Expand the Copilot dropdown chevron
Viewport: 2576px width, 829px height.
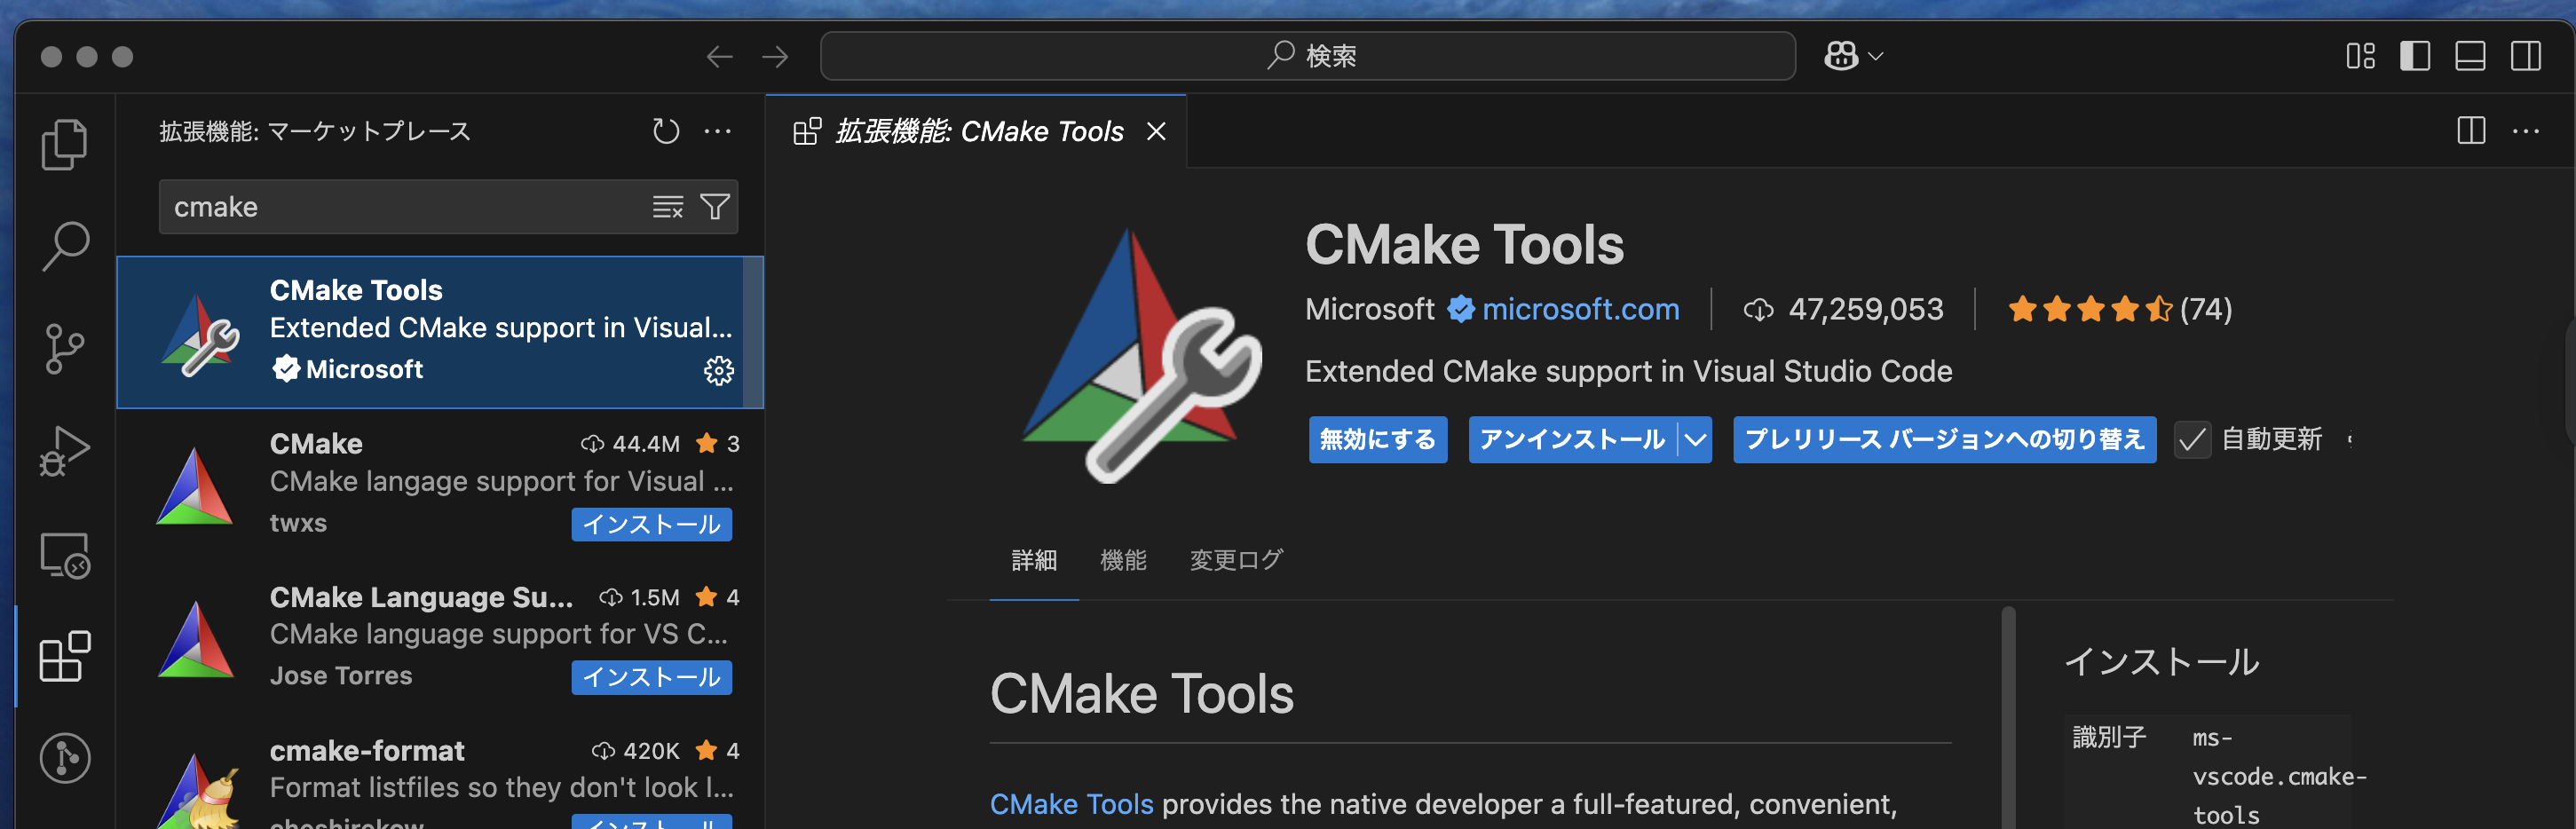1876,57
